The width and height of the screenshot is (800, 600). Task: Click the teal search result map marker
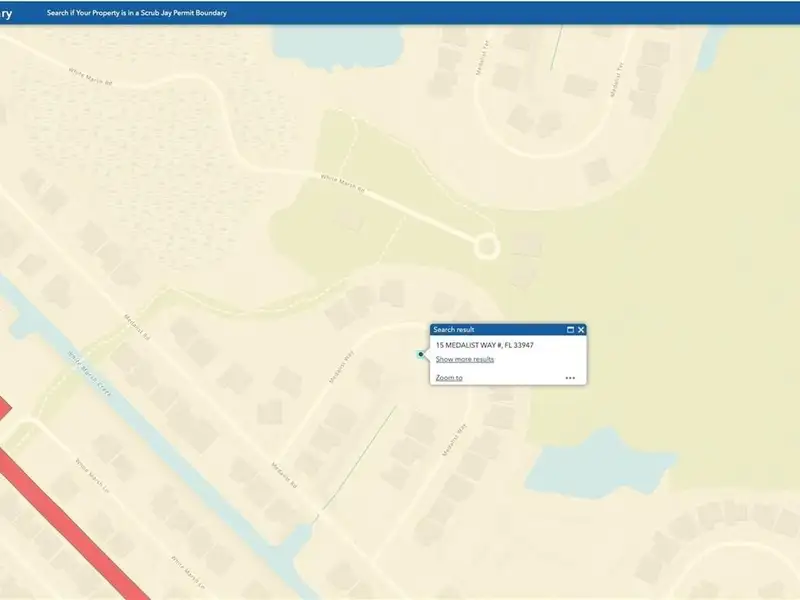[420, 353]
